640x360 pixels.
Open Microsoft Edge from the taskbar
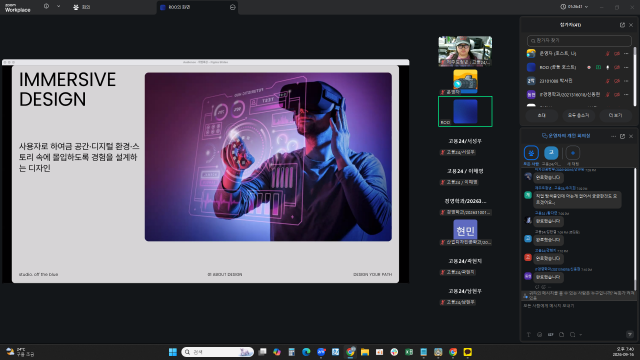pos(306,352)
